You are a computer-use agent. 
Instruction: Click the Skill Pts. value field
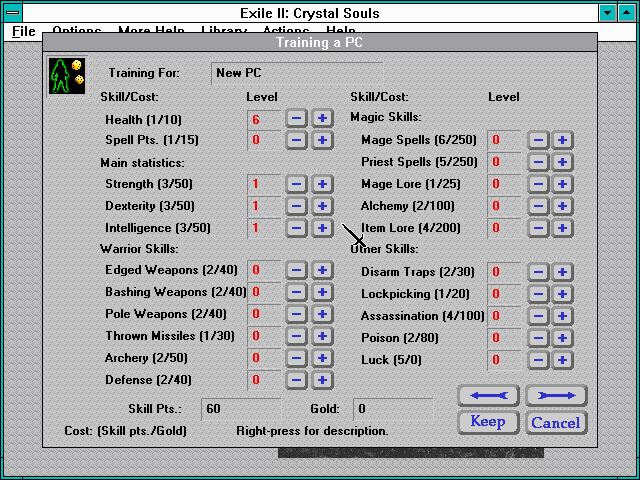[241, 409]
